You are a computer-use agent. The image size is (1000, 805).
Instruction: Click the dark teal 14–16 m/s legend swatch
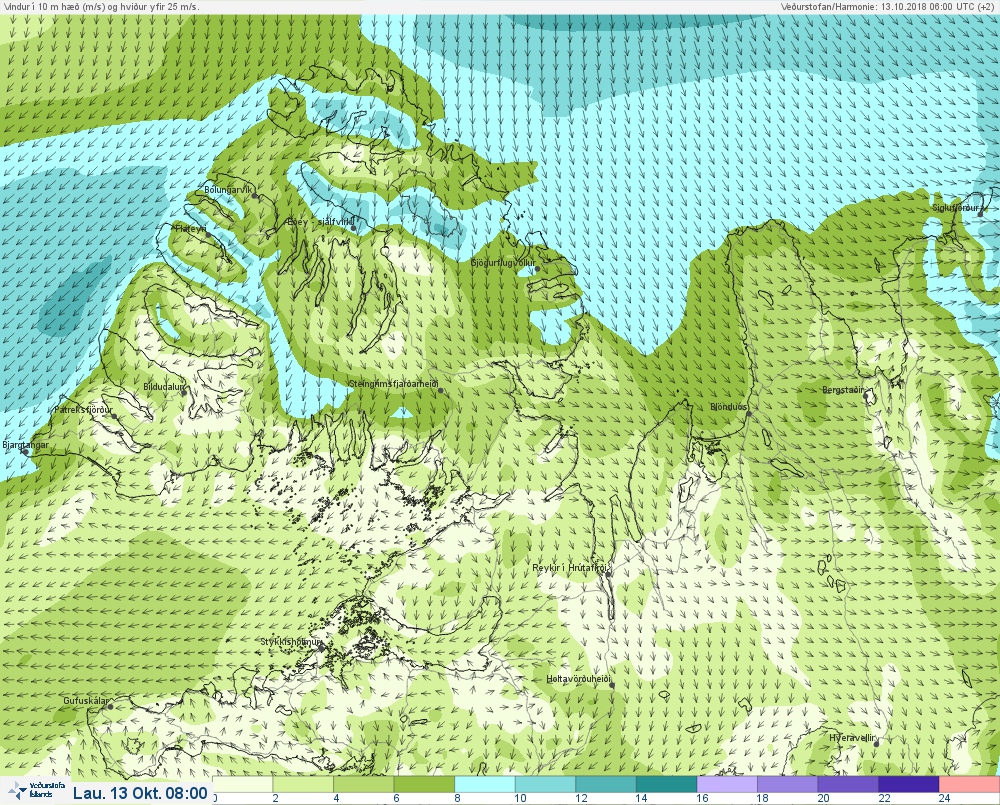(x=666, y=784)
